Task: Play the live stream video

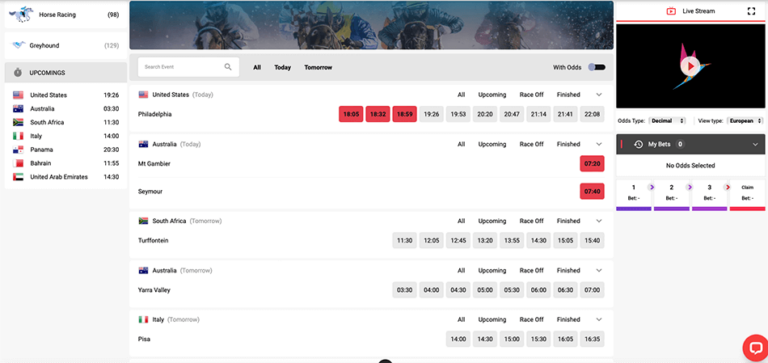Action: pos(690,66)
